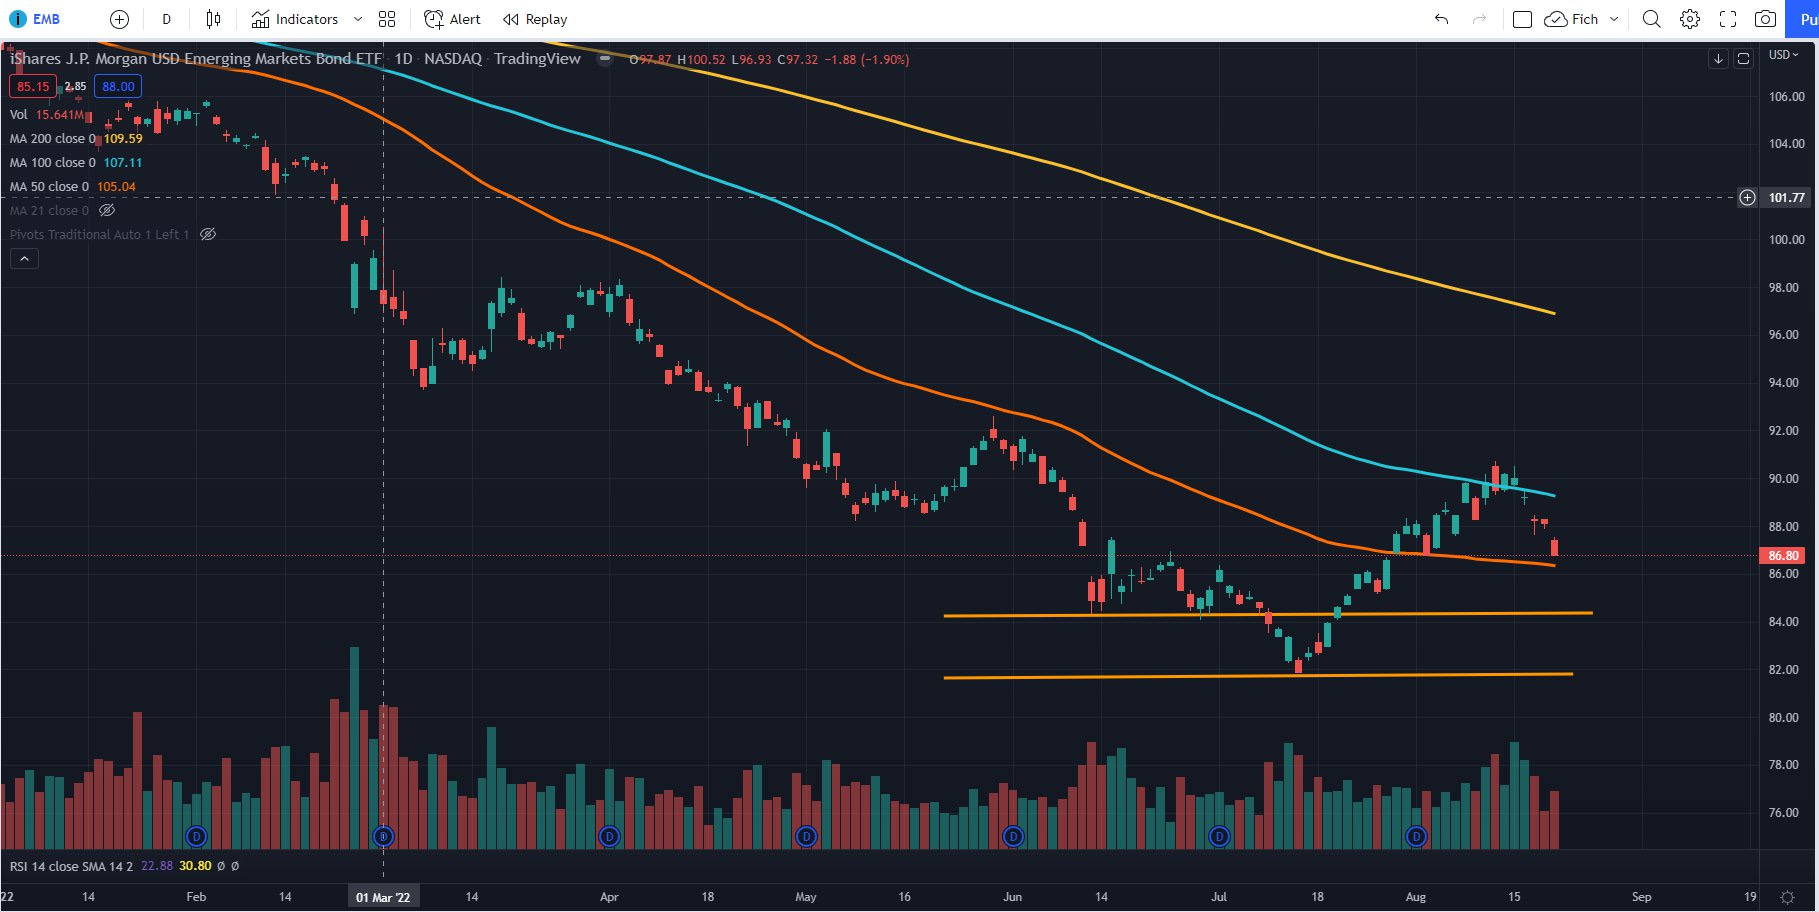Select the lower orange horizontal line near 82
1819x912 pixels.
coord(1258,676)
